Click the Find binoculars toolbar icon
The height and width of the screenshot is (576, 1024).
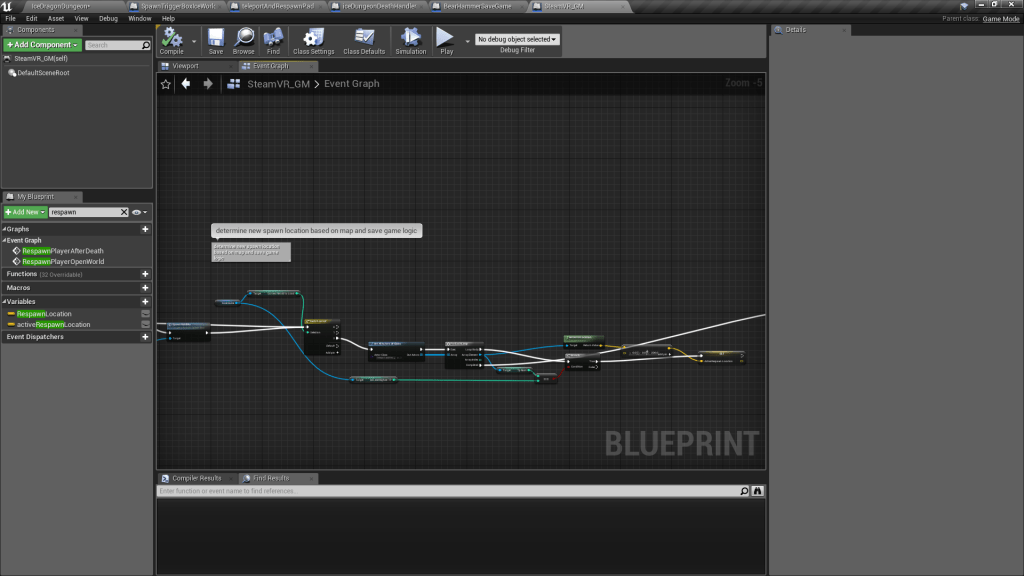(x=273, y=38)
